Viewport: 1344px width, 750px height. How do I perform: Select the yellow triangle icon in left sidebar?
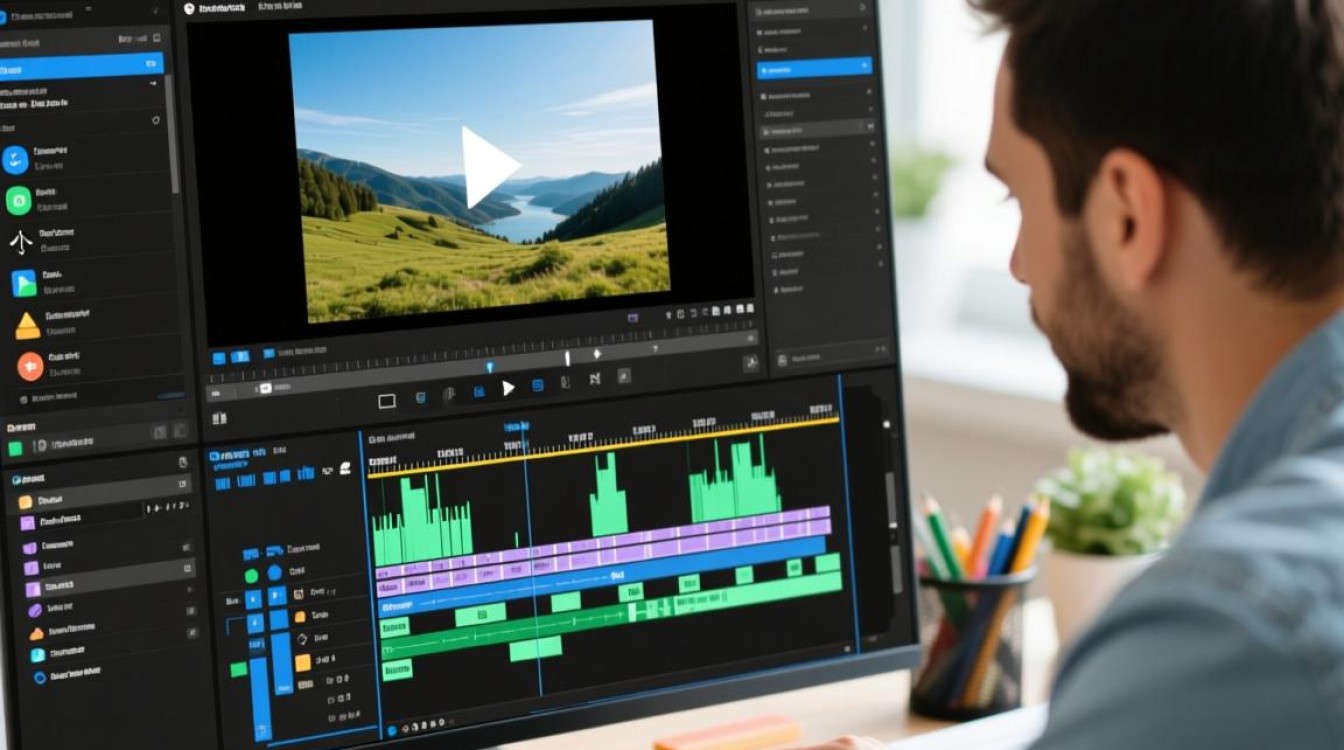pyautogui.click(x=27, y=325)
